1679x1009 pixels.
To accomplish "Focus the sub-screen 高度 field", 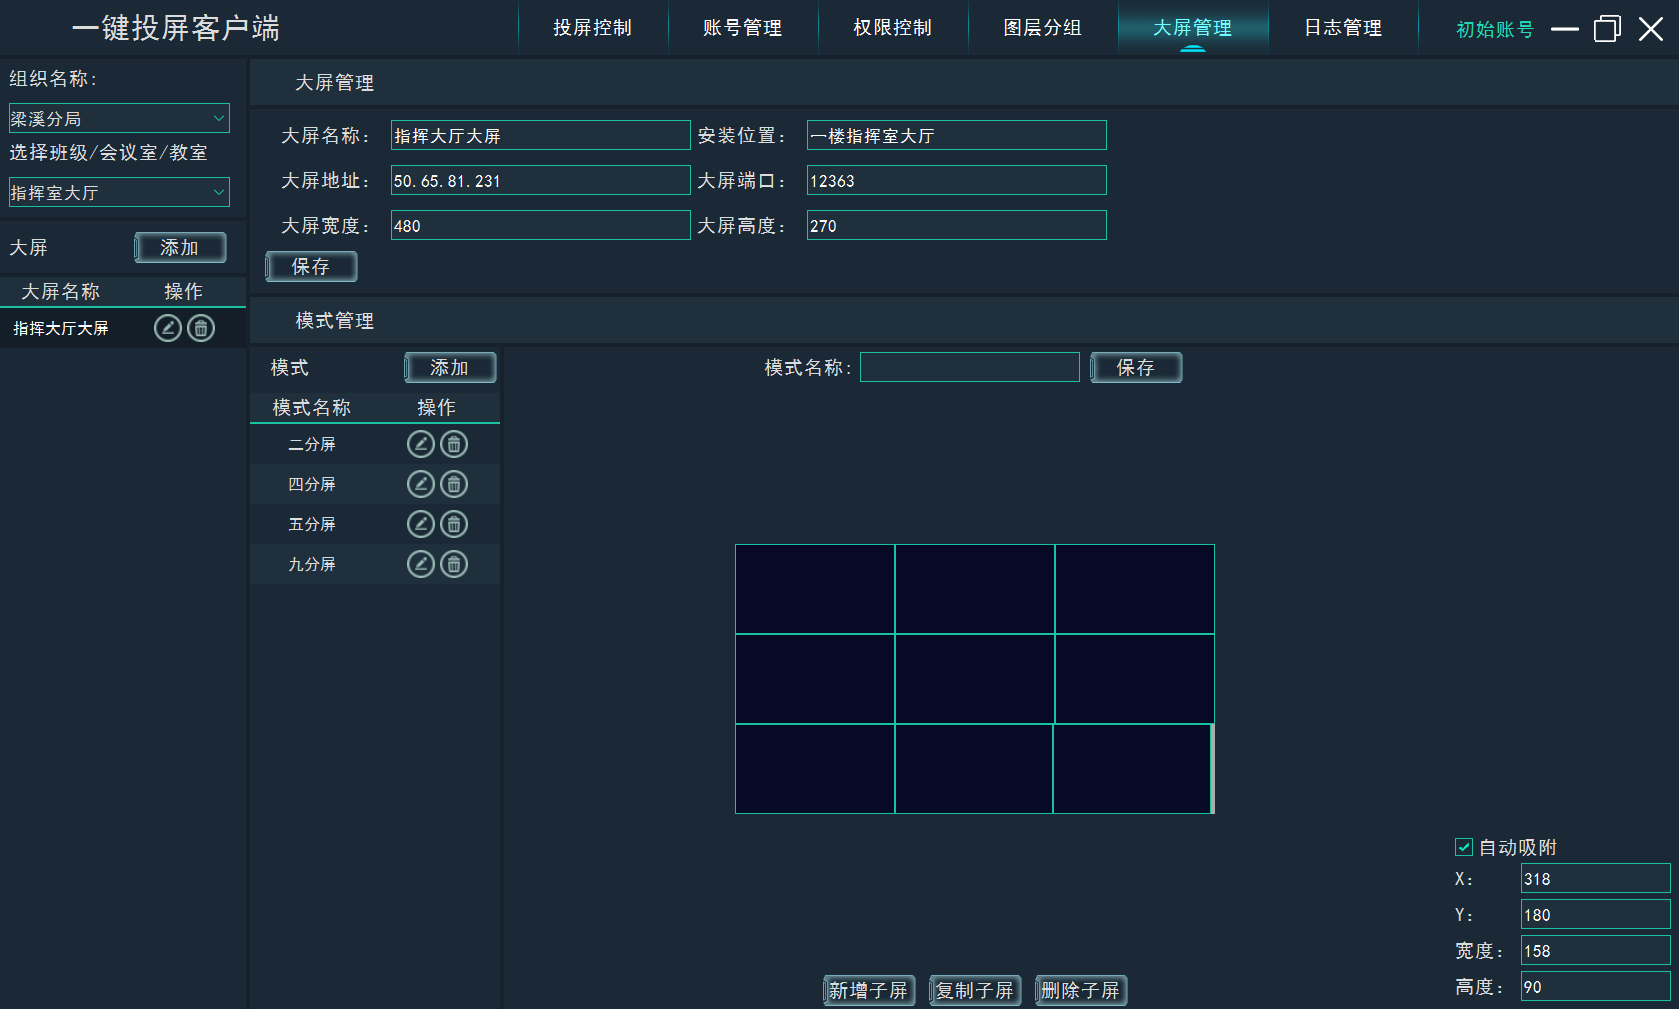I will pos(1595,986).
